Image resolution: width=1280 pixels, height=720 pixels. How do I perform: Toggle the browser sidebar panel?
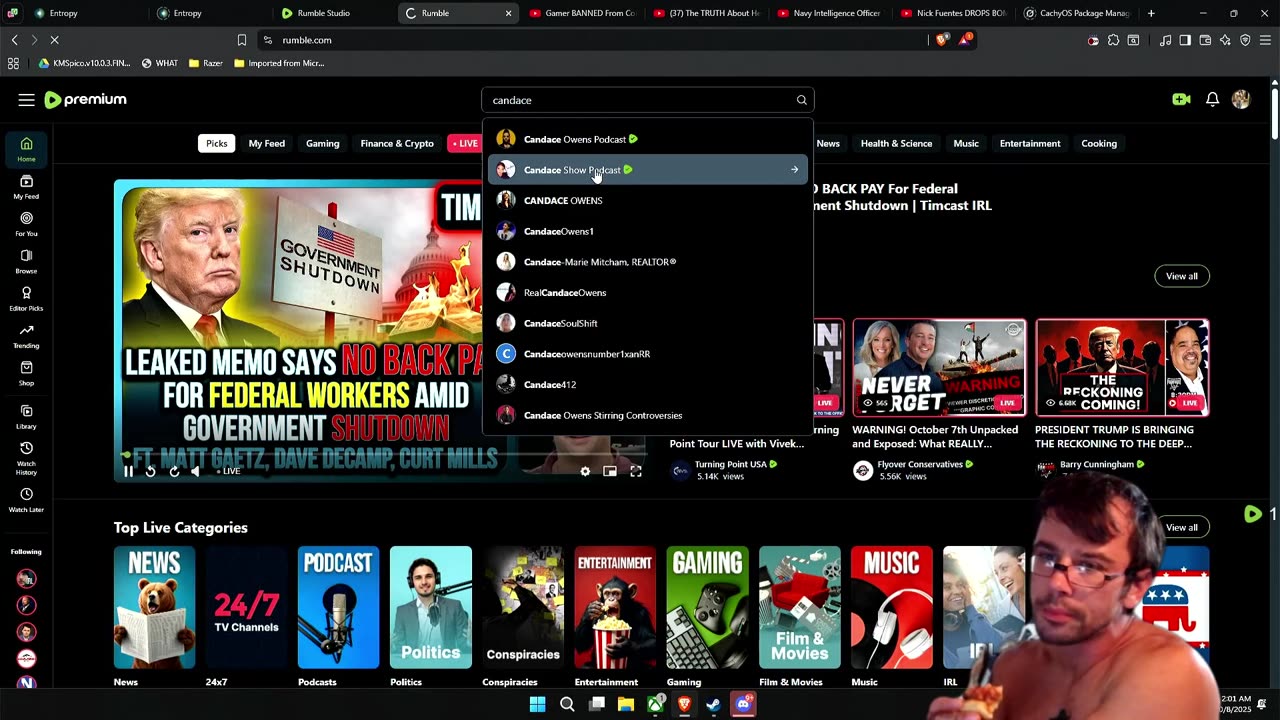(x=1185, y=40)
